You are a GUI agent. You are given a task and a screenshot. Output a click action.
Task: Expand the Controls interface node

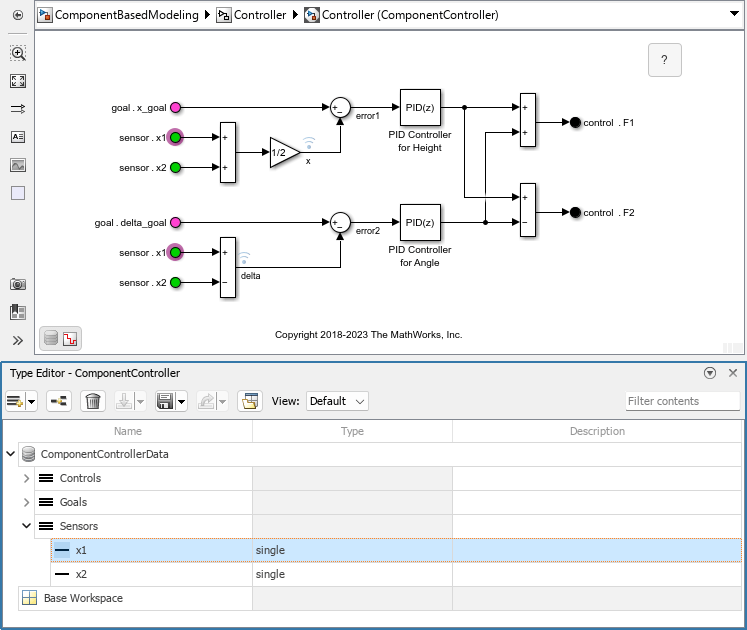[x=27, y=478]
